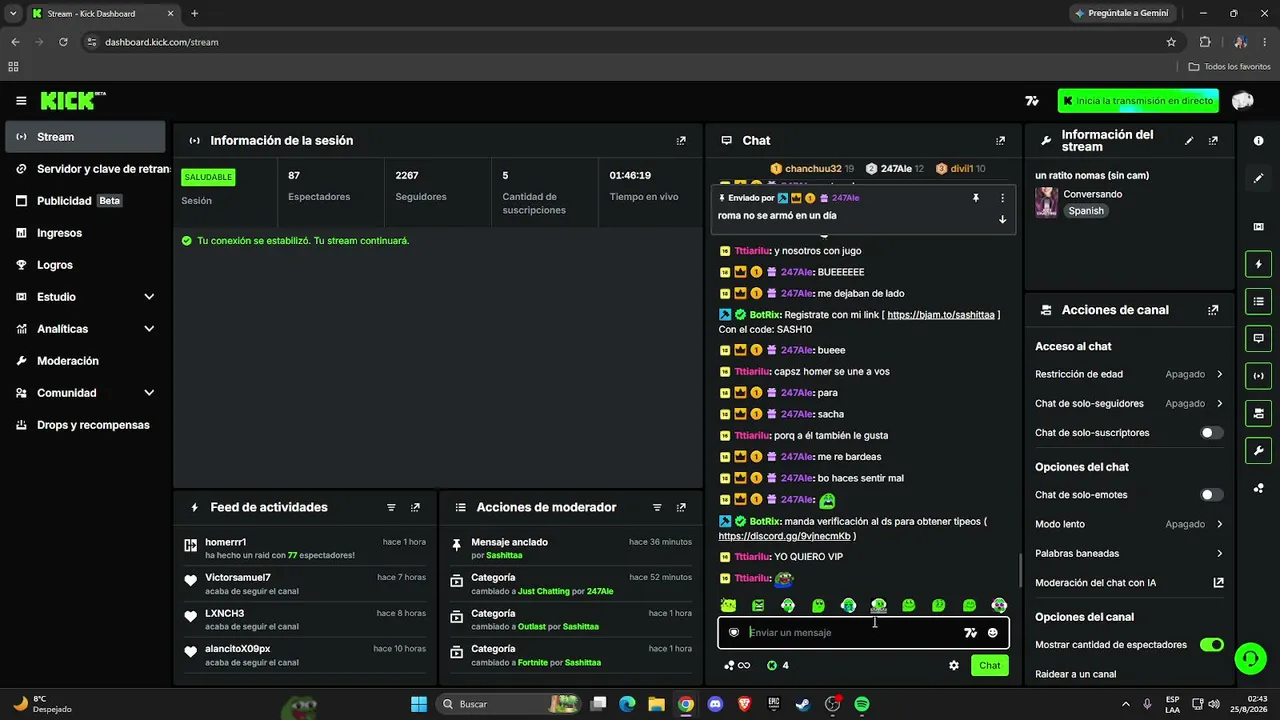Open Restricción de edad options
Viewport: 1280px width, 720px height.
coord(1129,374)
